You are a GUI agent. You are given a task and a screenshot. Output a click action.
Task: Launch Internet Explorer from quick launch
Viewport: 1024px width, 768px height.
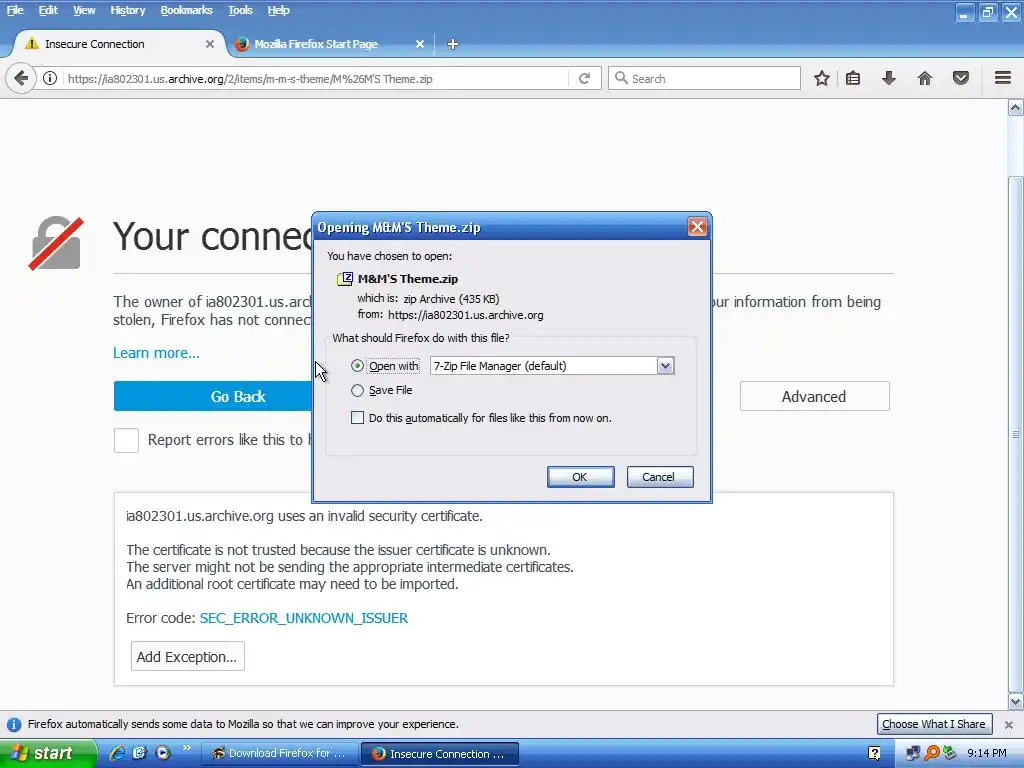117,753
